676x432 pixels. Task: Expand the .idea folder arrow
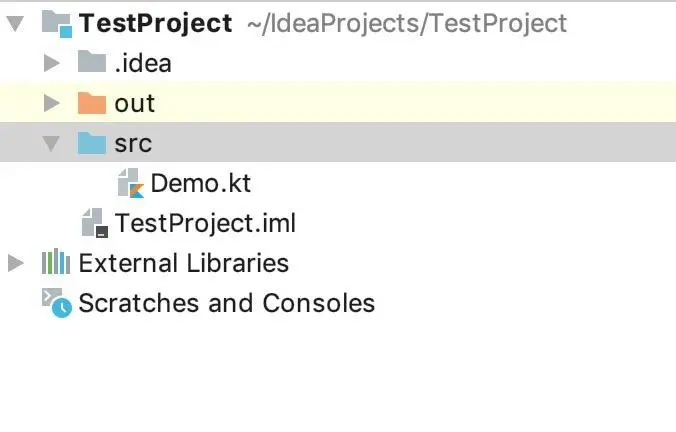coord(53,64)
